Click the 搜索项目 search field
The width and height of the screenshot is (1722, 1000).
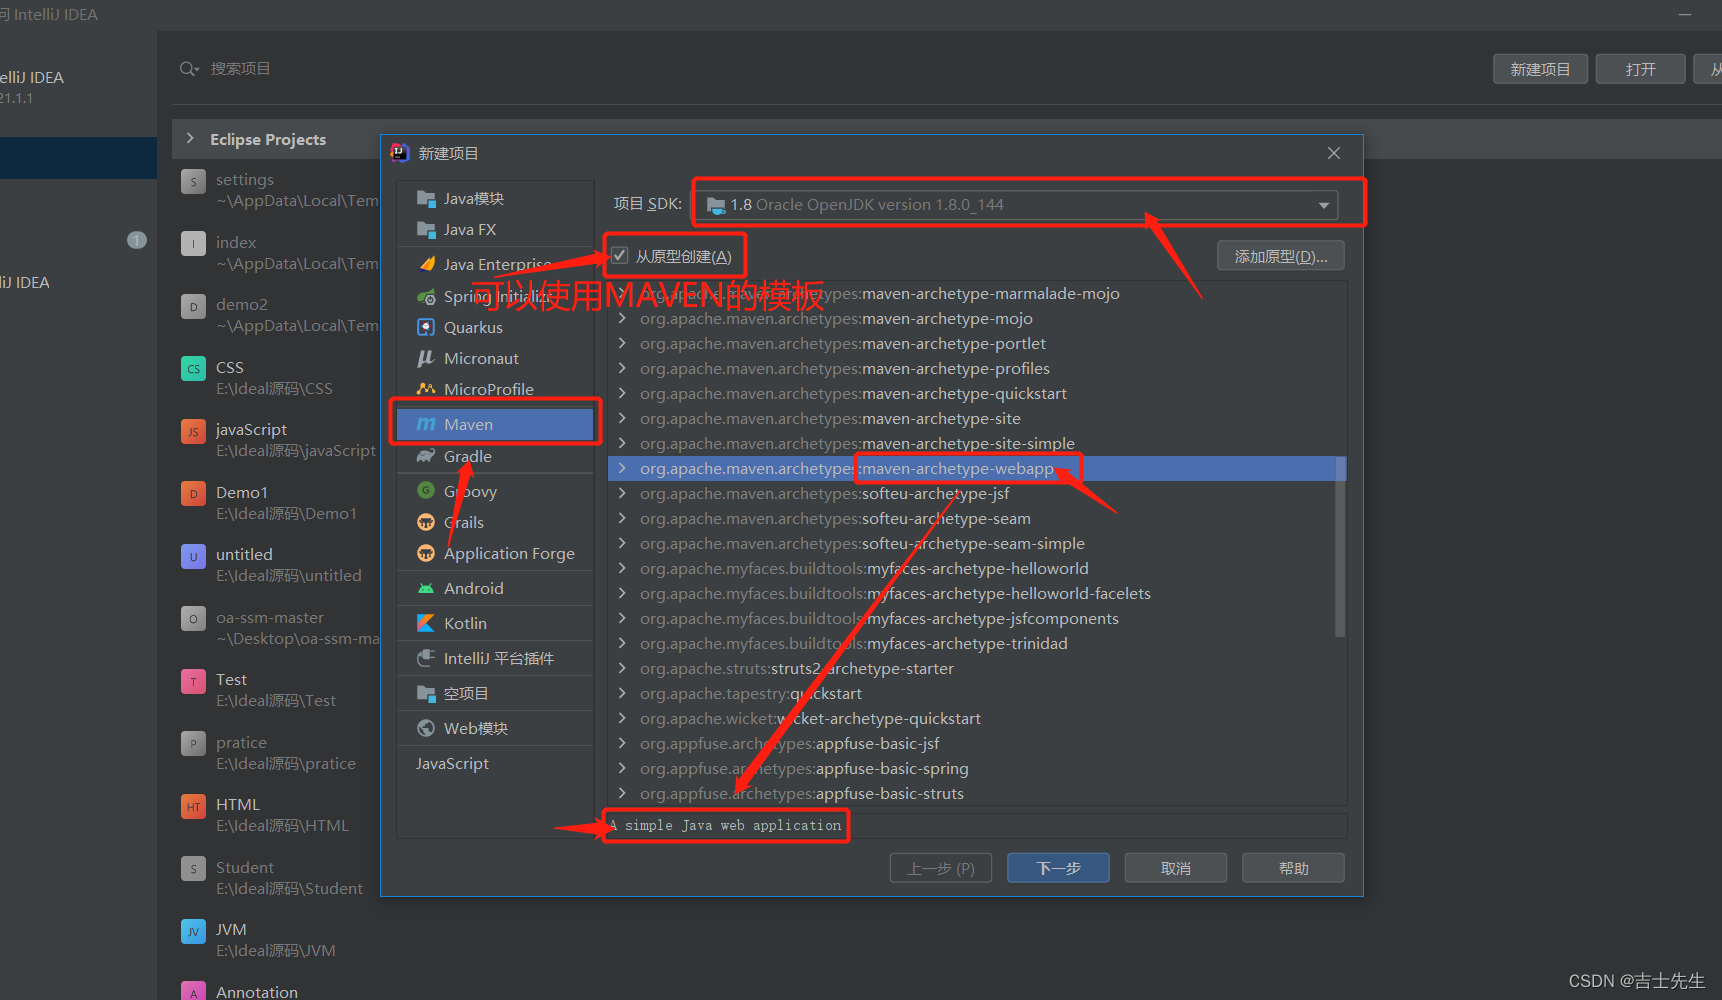point(240,69)
